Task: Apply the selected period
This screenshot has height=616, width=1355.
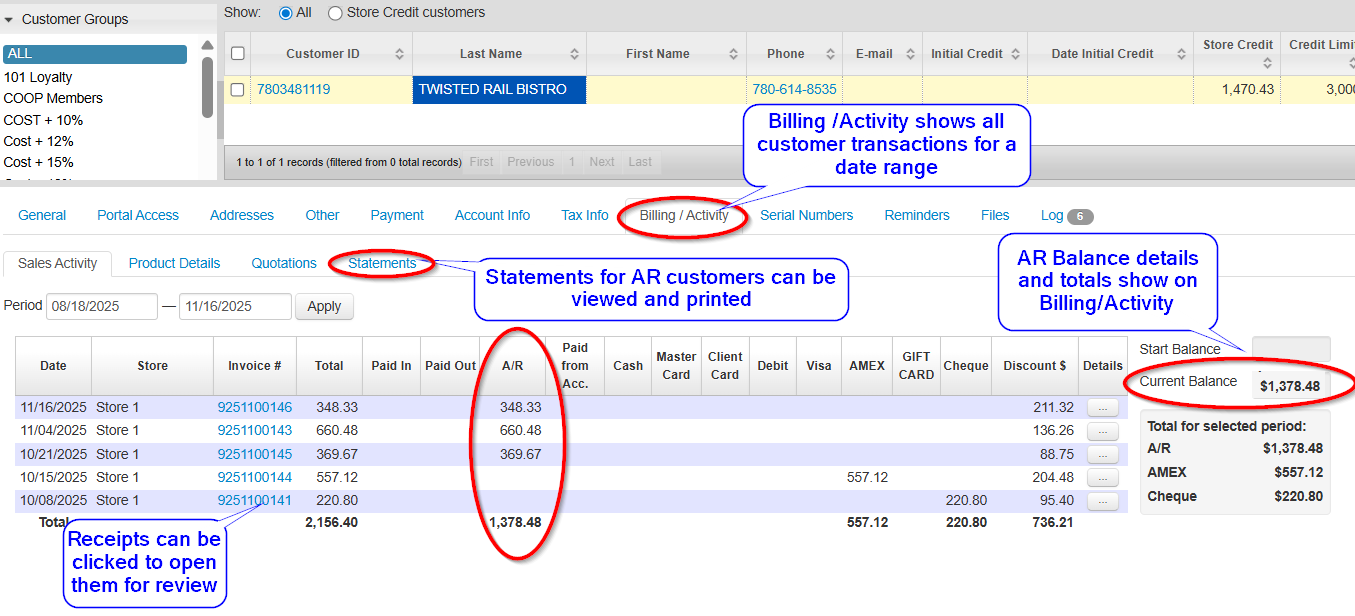Action: pyautogui.click(x=324, y=306)
